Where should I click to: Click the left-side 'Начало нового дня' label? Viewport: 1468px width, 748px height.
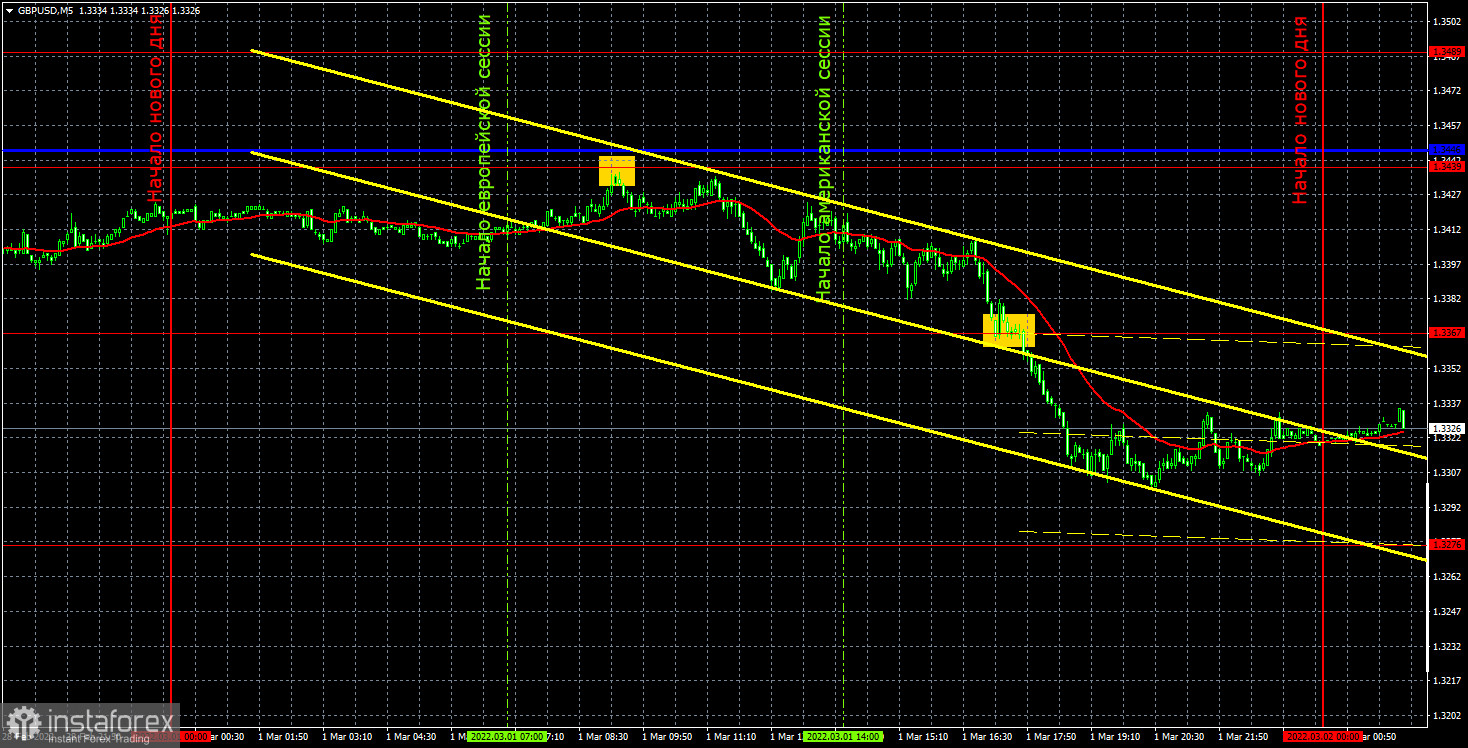tap(155, 107)
